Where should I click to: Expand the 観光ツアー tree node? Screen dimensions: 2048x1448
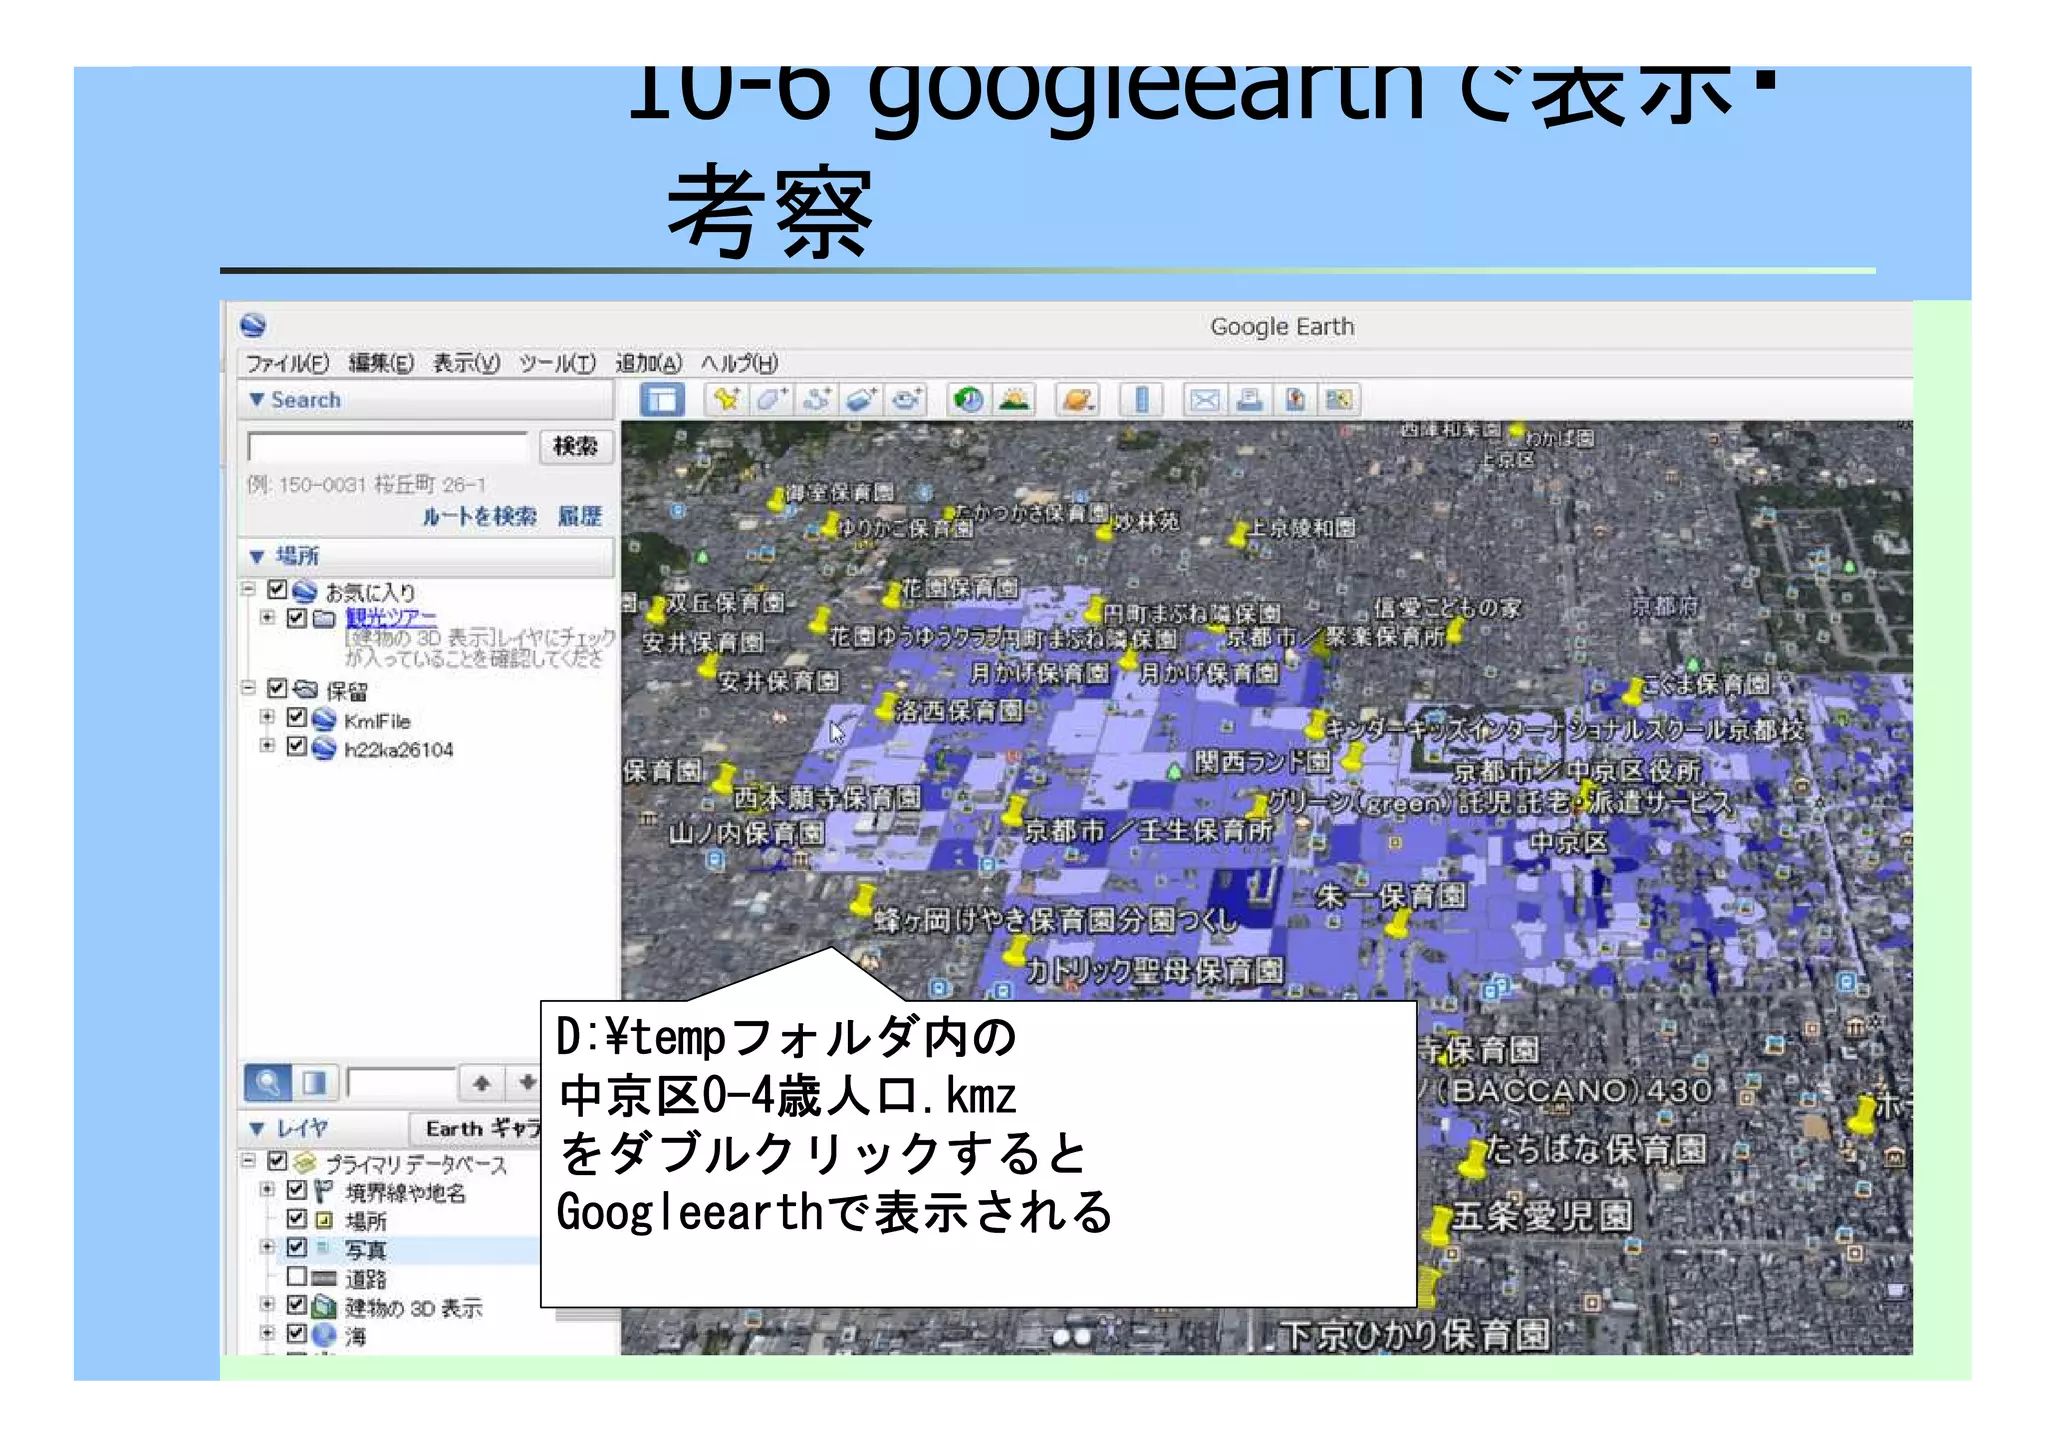click(x=267, y=617)
